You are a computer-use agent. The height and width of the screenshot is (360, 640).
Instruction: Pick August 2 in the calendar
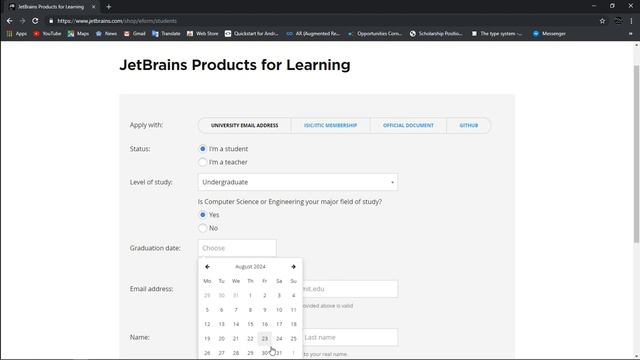264,296
